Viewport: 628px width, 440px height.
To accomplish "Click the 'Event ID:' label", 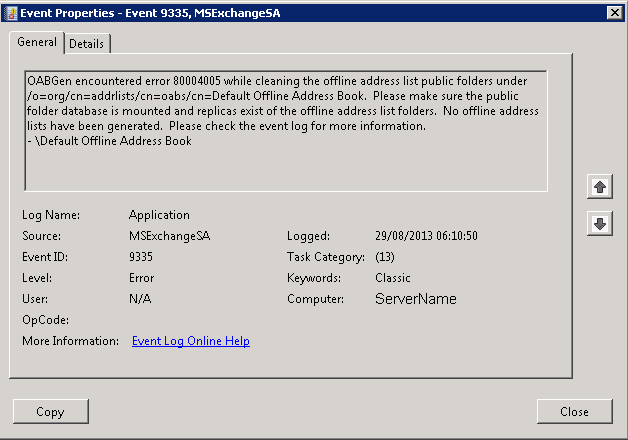I will pos(45,257).
